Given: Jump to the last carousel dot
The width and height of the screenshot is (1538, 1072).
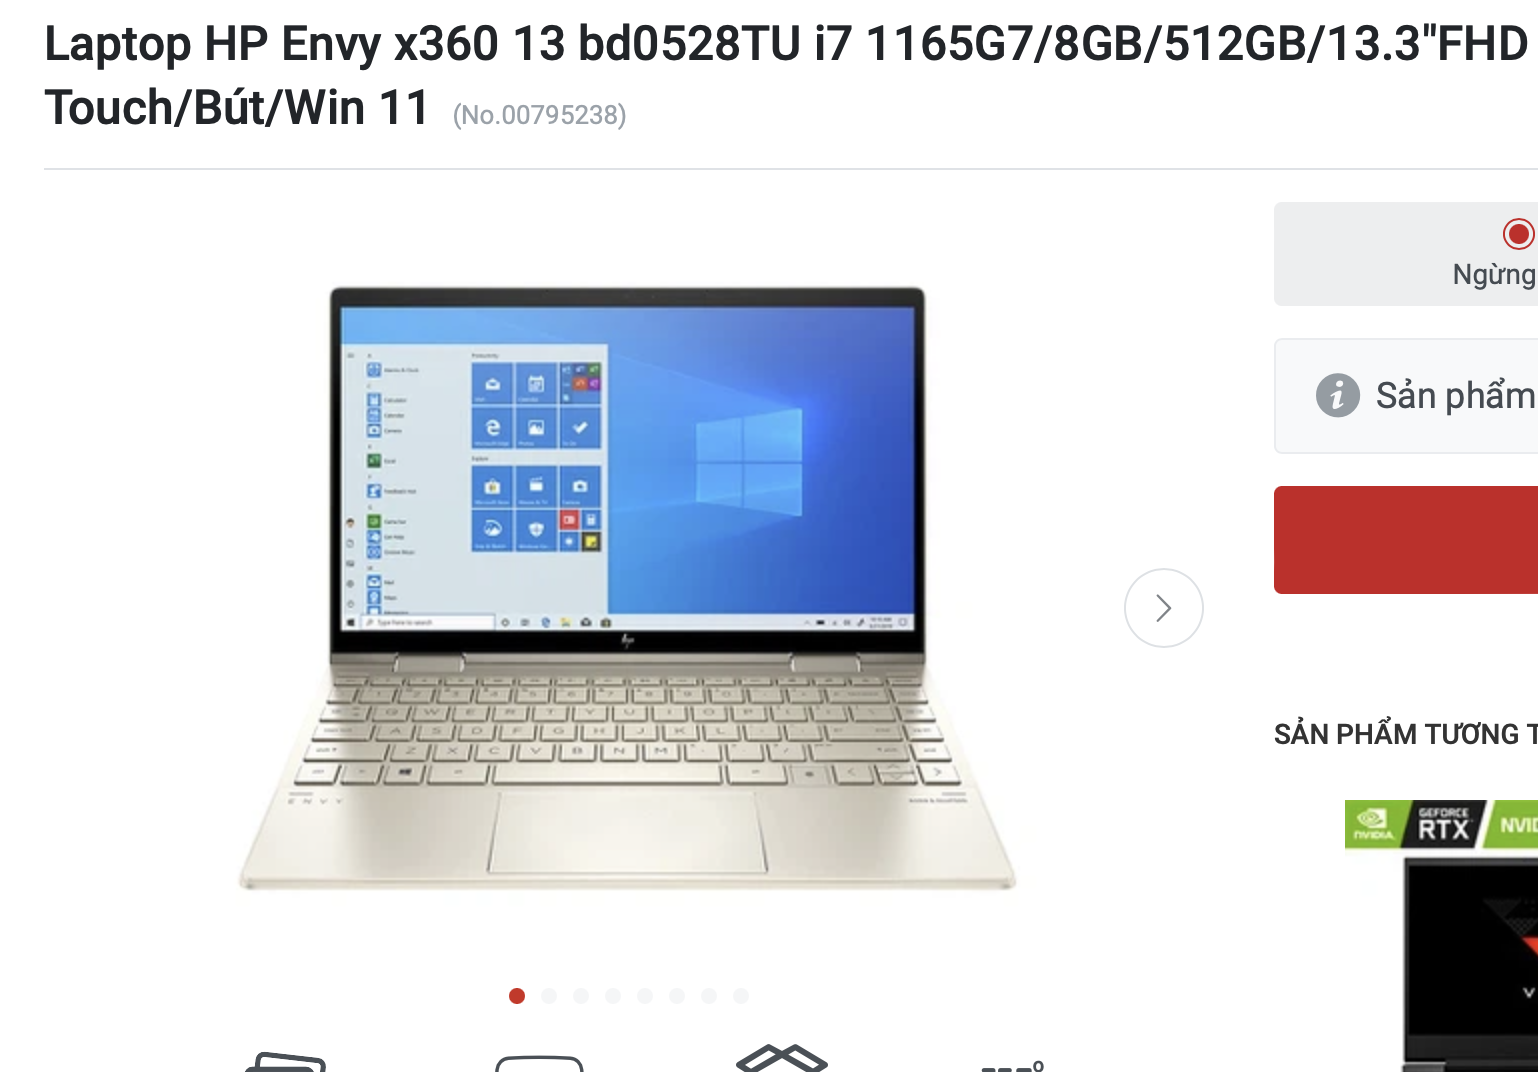Looking at the screenshot, I should (x=741, y=996).
